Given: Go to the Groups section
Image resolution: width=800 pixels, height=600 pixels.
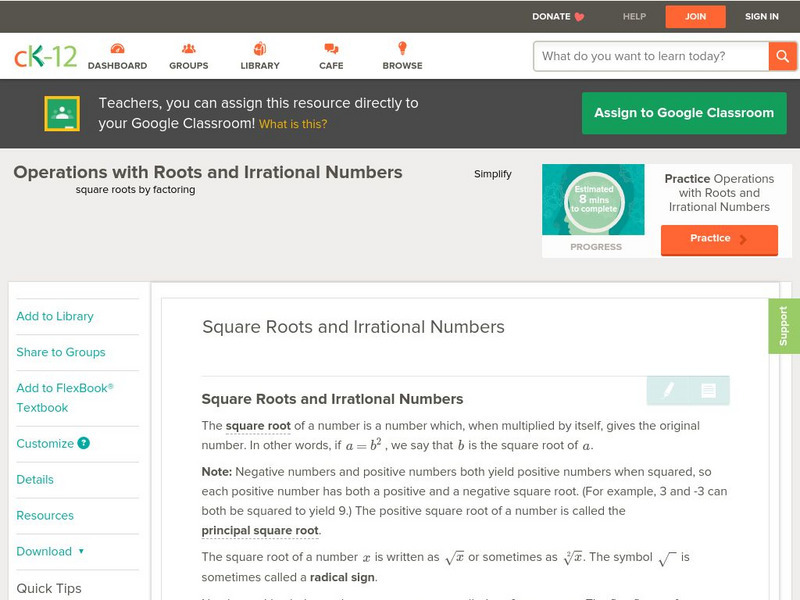Looking at the screenshot, I should click(x=188, y=56).
